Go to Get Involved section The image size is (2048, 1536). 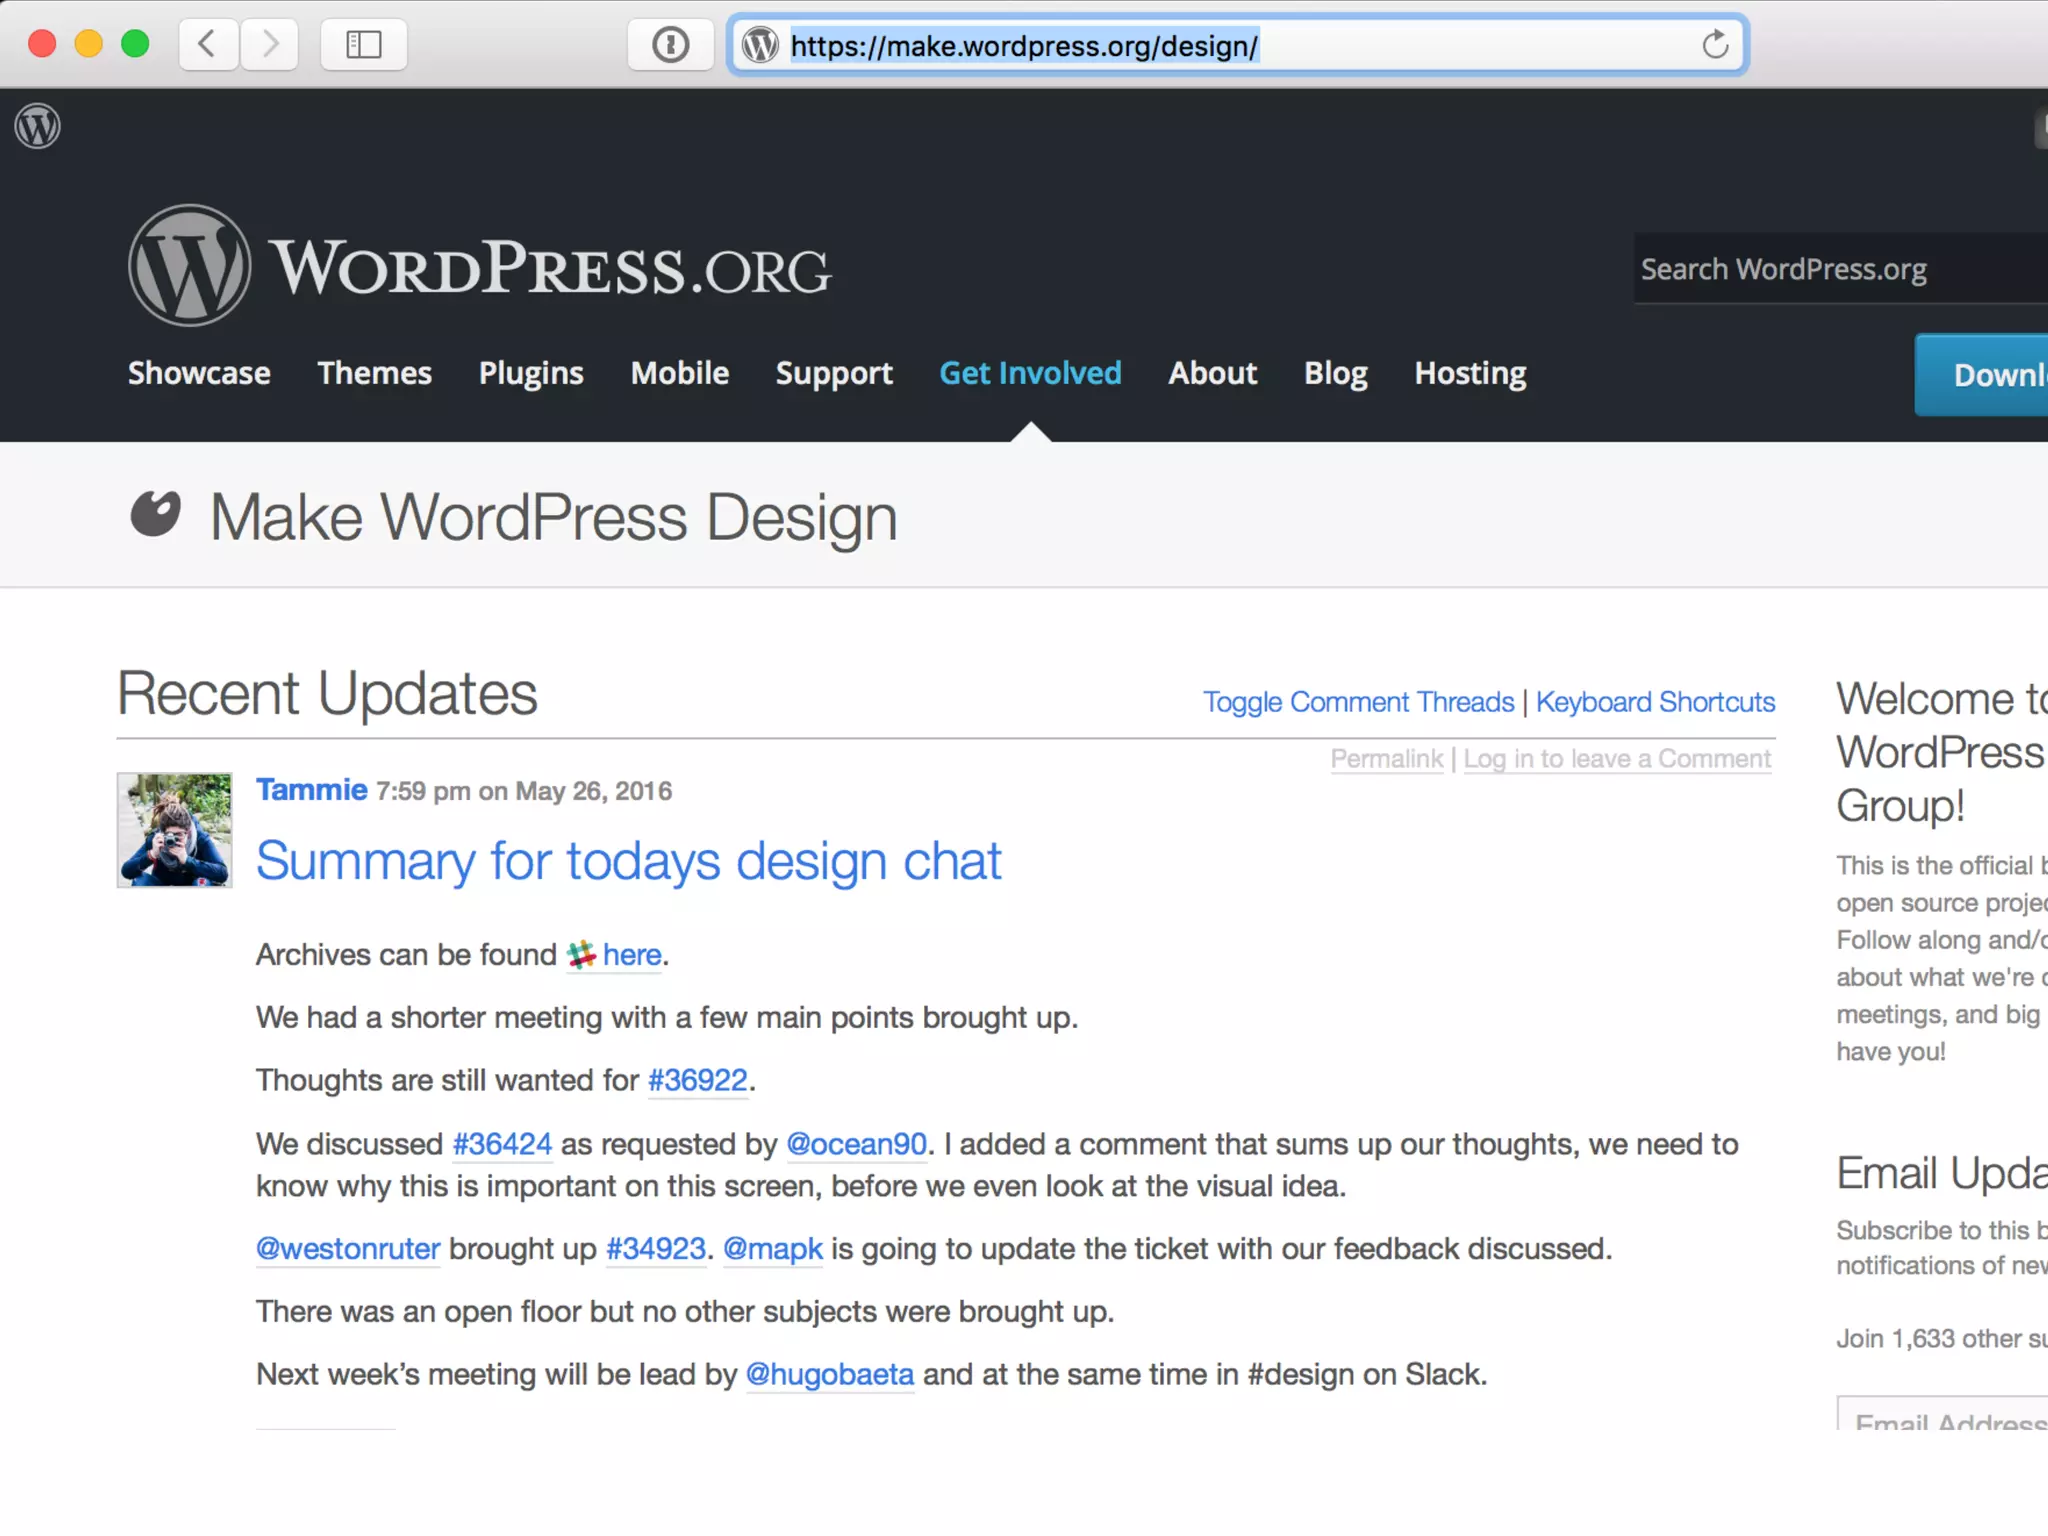[1030, 373]
